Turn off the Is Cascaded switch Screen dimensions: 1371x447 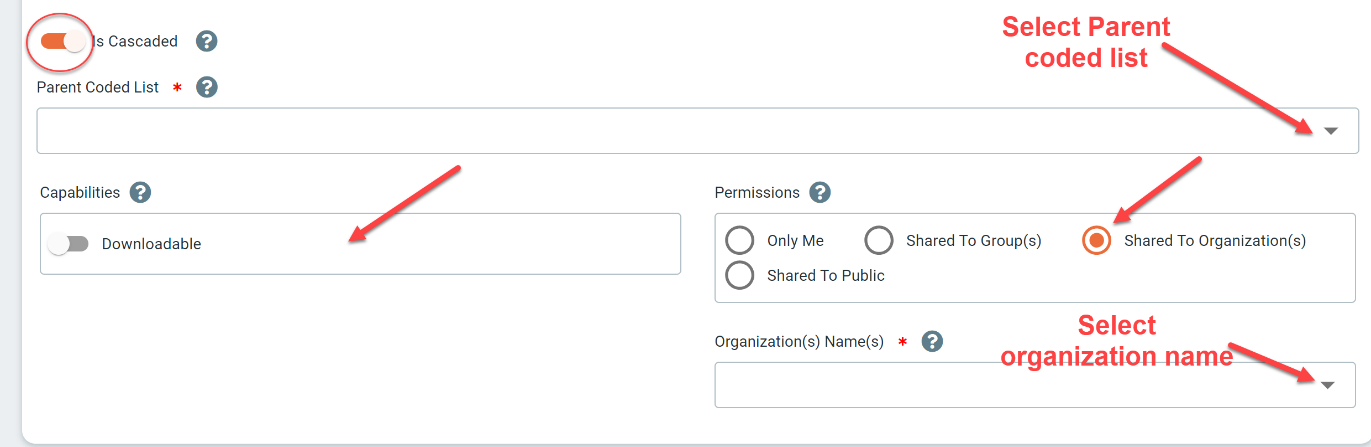(63, 41)
